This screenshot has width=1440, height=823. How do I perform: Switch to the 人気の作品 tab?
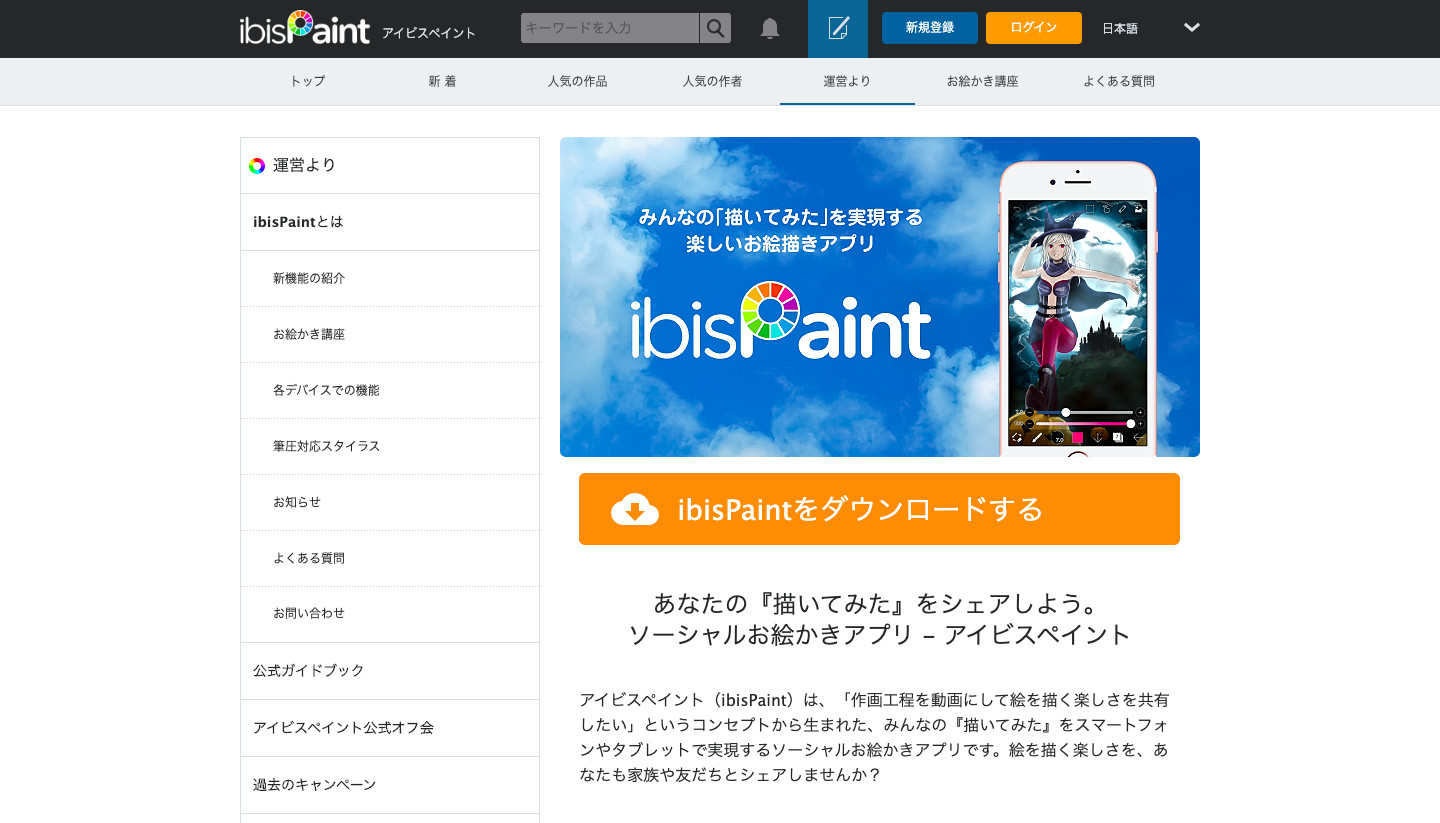tap(577, 82)
